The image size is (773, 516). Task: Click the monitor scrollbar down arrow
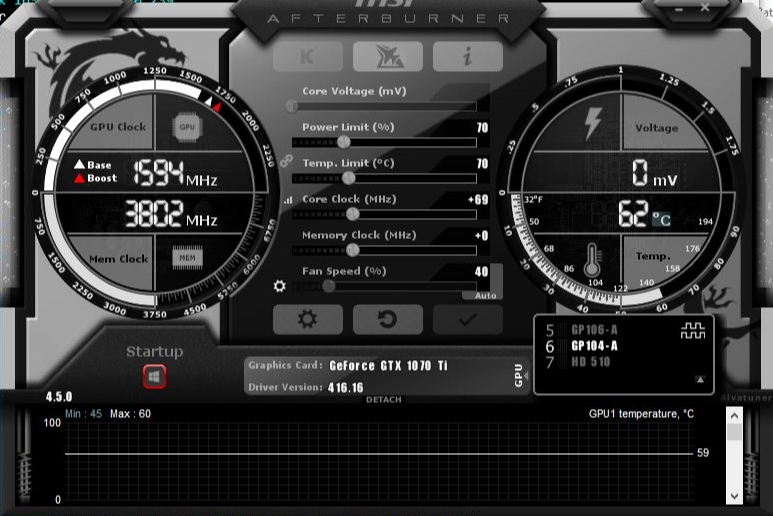click(x=734, y=496)
